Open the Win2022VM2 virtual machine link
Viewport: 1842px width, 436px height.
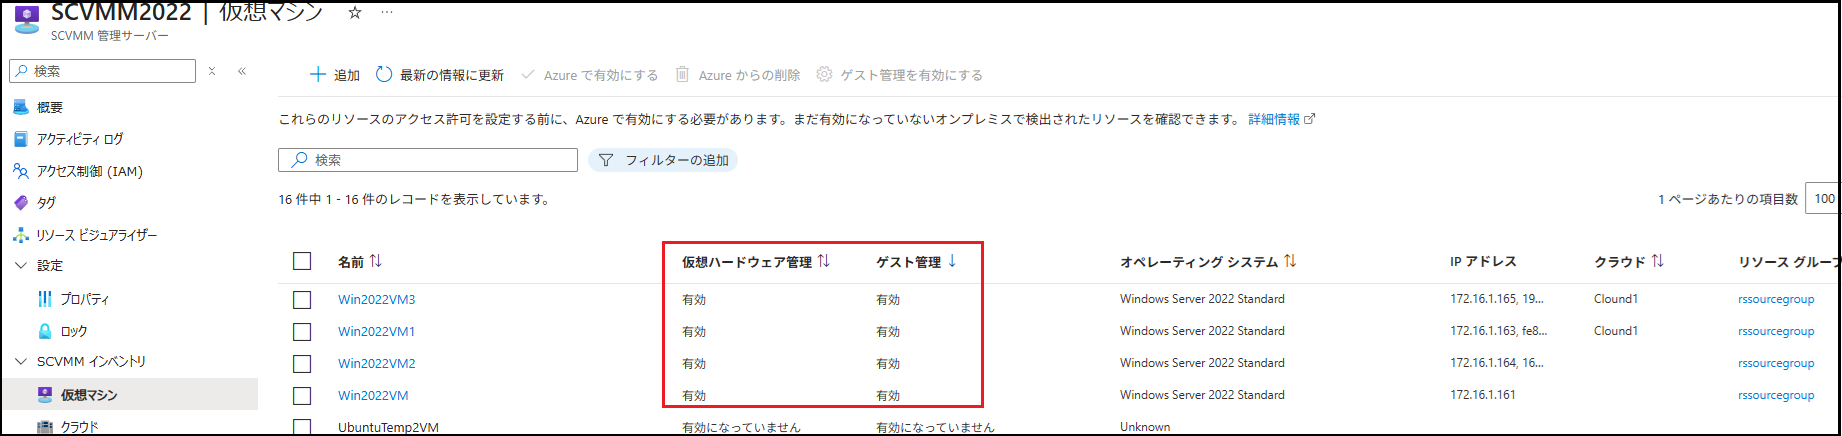376,364
